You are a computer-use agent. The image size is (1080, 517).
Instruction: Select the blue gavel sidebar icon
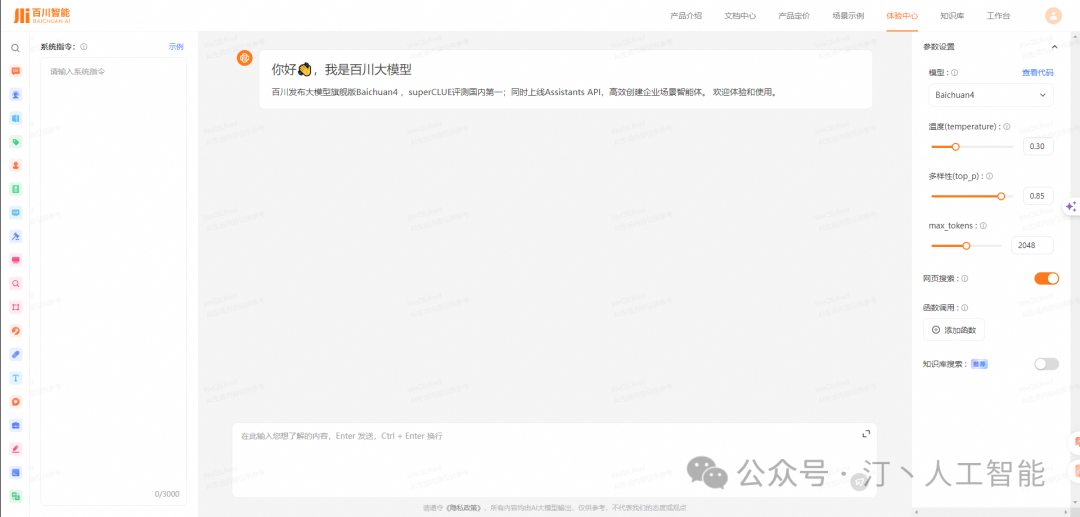15,236
